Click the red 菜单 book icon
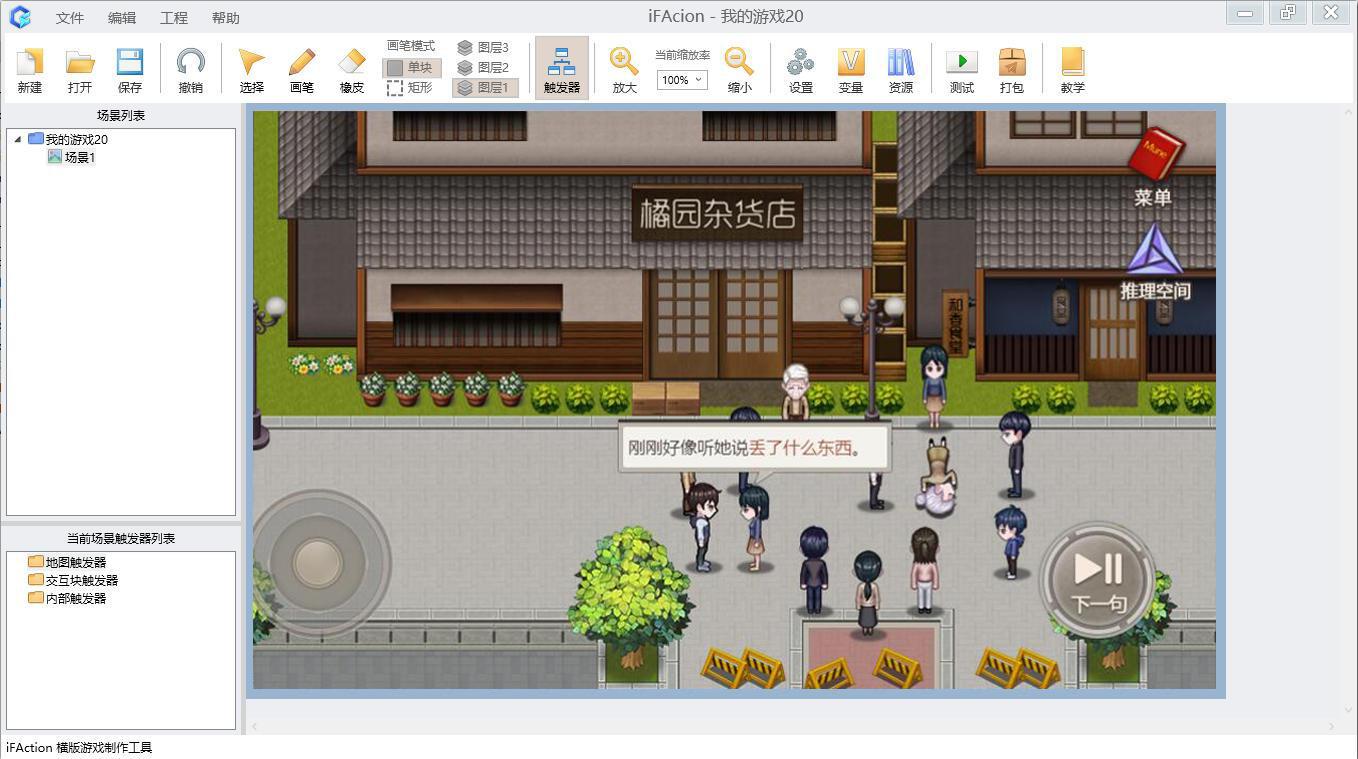This screenshot has width=1358, height=759. (x=1155, y=155)
